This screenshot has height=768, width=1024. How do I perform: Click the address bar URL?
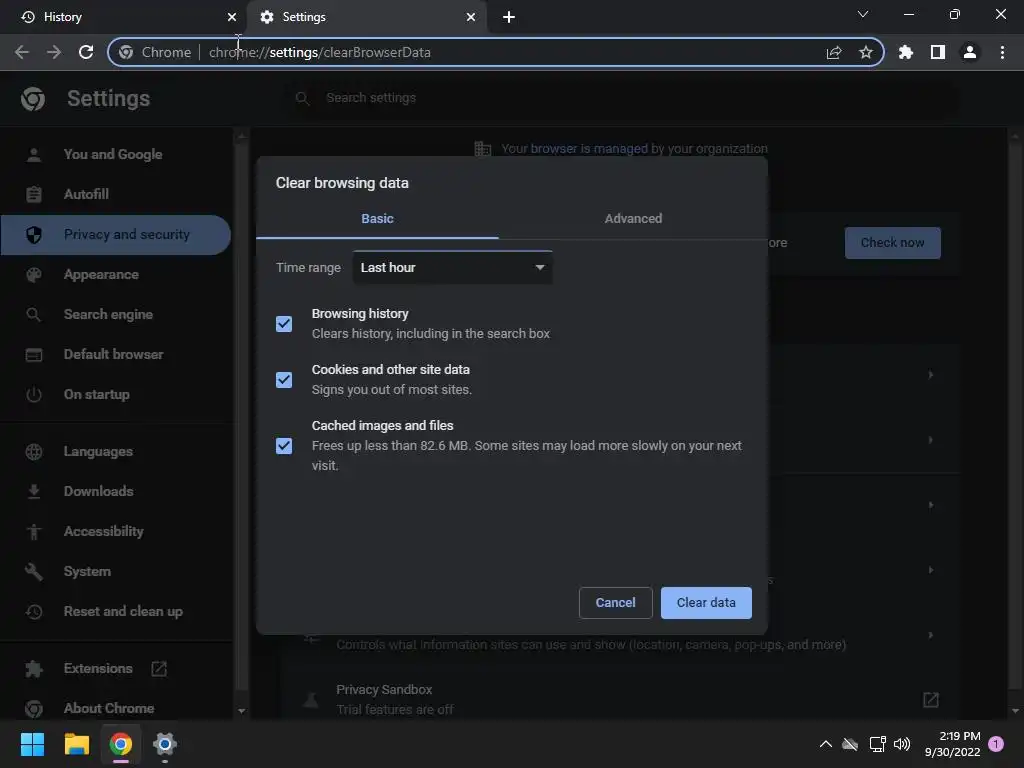tap(319, 52)
